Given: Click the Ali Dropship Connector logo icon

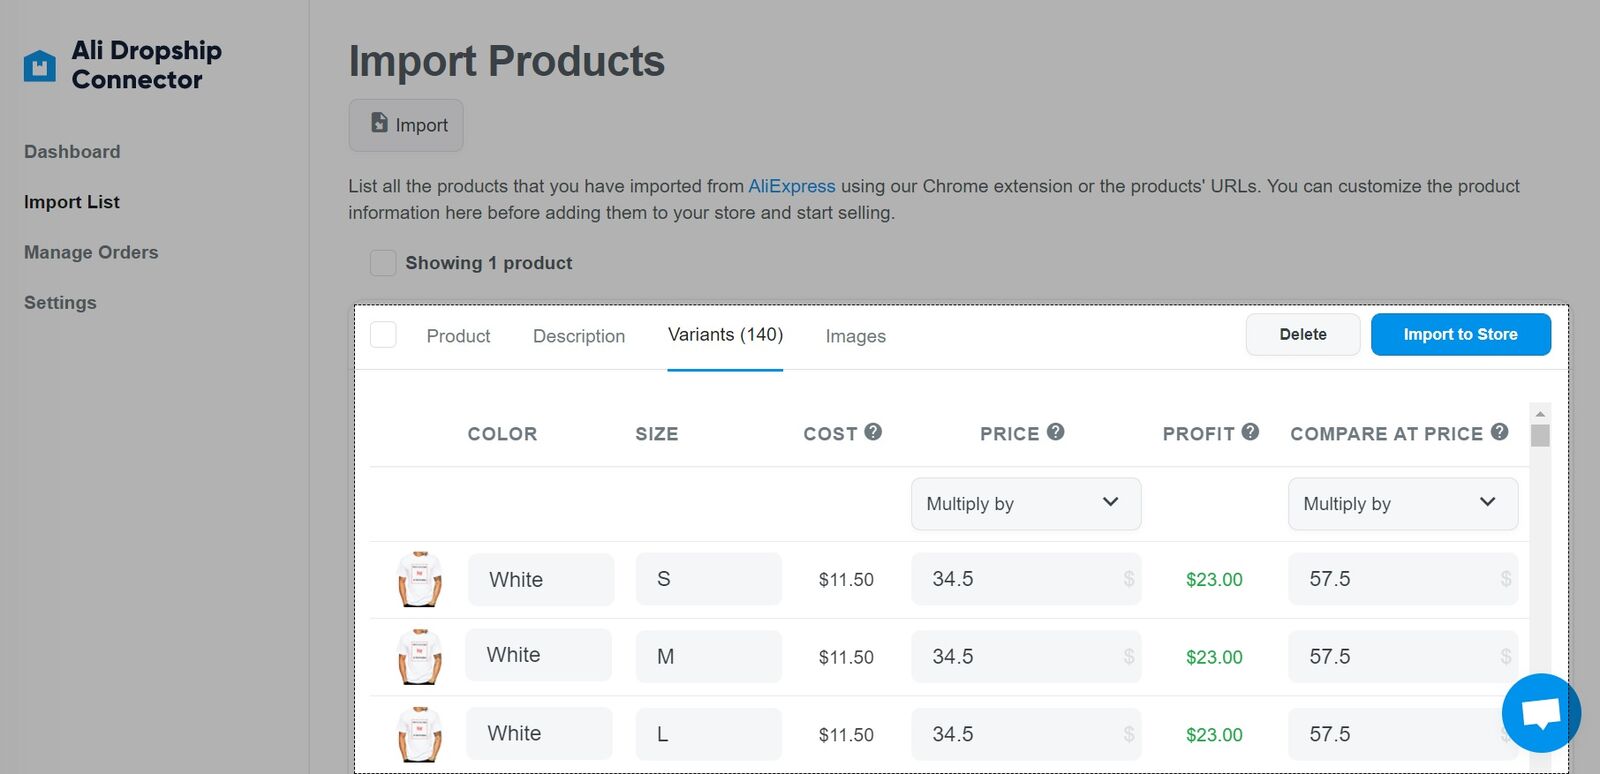Looking at the screenshot, I should [40, 66].
